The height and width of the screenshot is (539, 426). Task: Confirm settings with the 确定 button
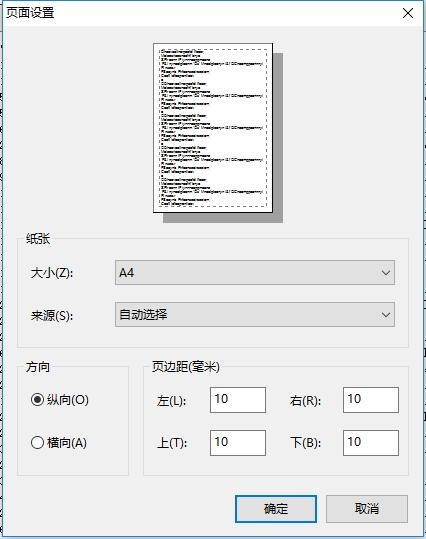(x=276, y=509)
